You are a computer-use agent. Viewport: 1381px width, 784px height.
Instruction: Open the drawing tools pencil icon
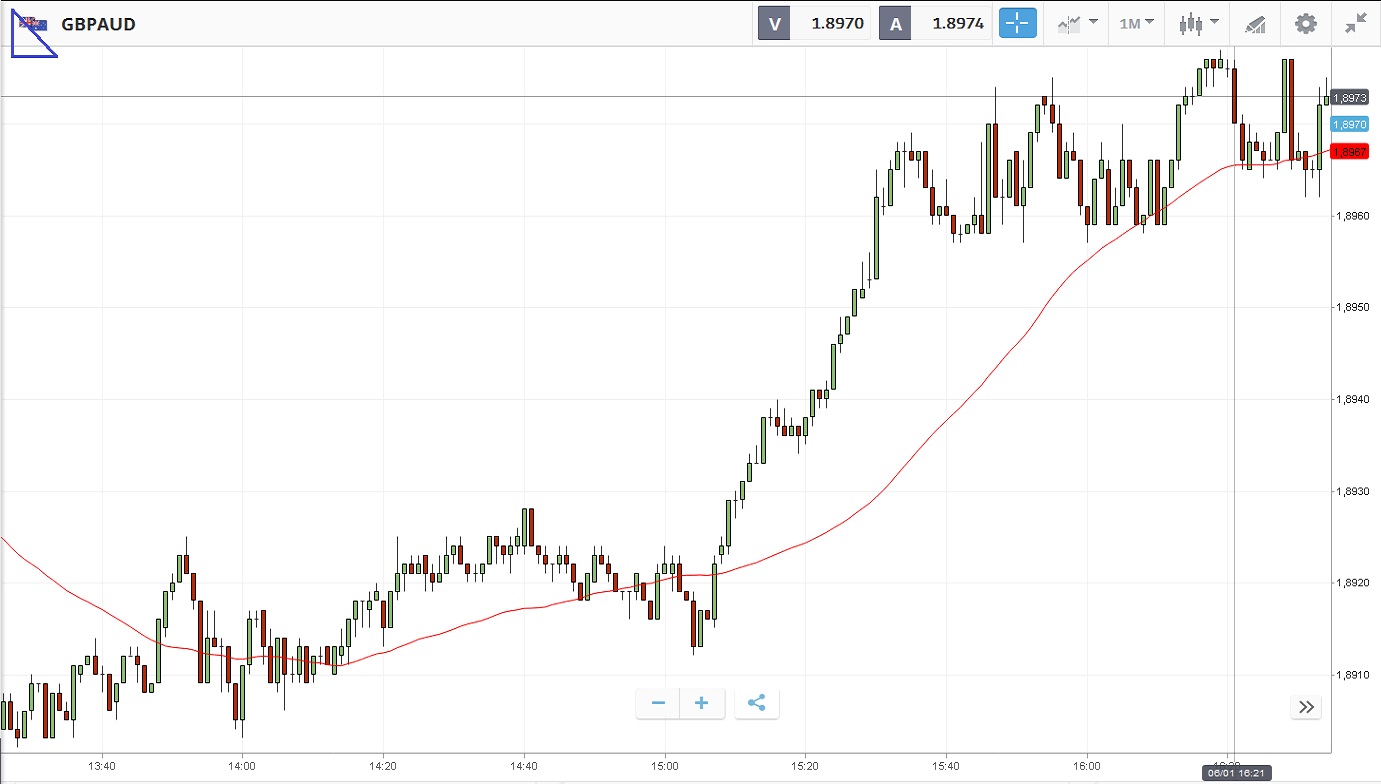point(1255,24)
